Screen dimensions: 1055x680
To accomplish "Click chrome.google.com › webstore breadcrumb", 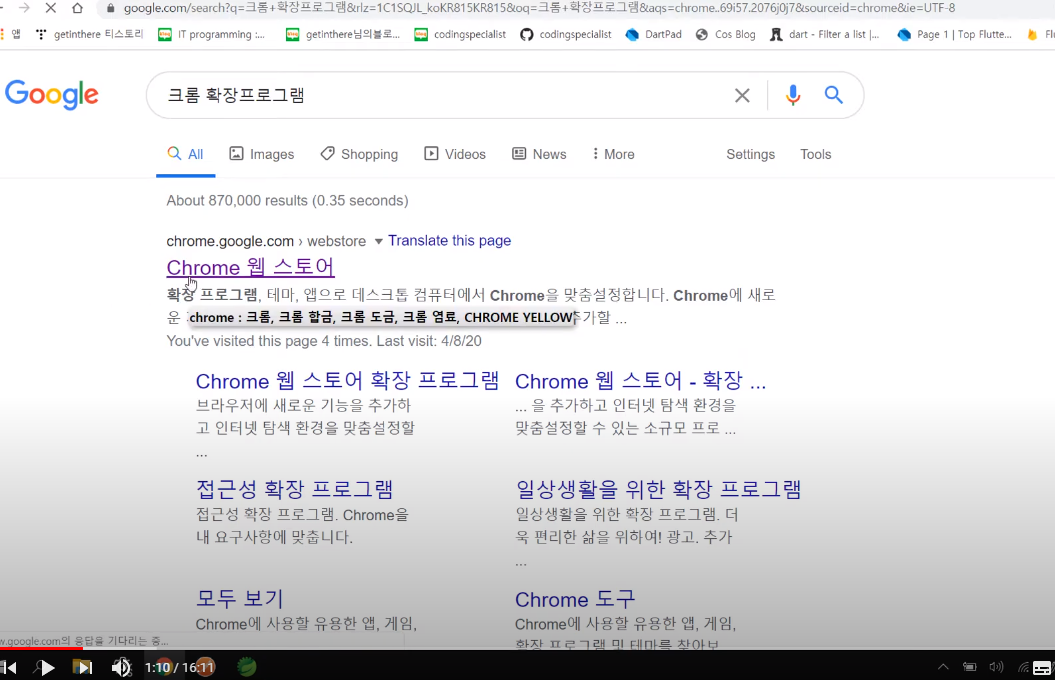I will point(266,241).
